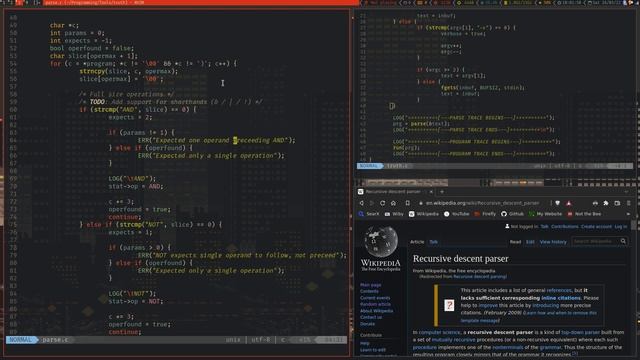The width and height of the screenshot is (640, 360).
Task: Open the Random article sidebar link
Action: pos(375,304)
